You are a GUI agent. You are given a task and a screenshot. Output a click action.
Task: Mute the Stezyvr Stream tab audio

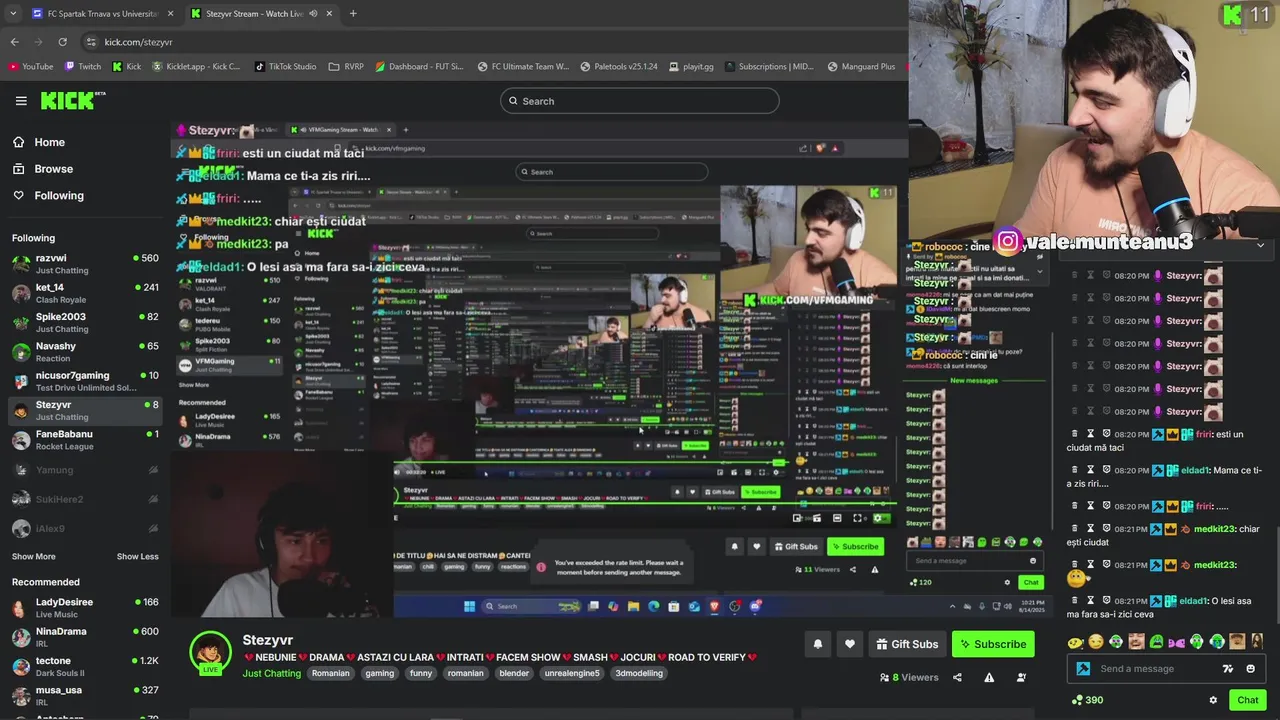[x=314, y=14]
